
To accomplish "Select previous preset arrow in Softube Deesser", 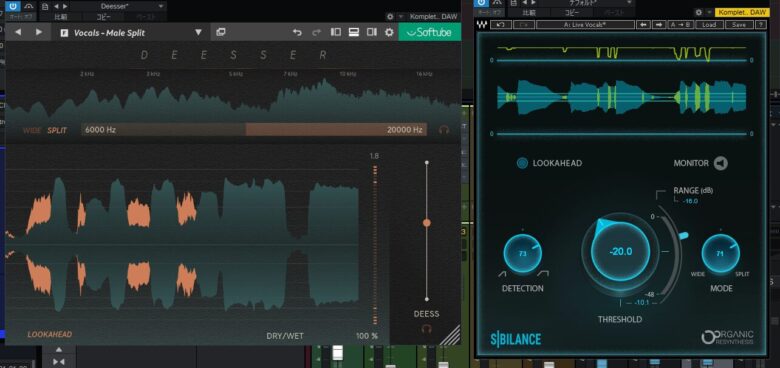I will (x=18, y=32).
